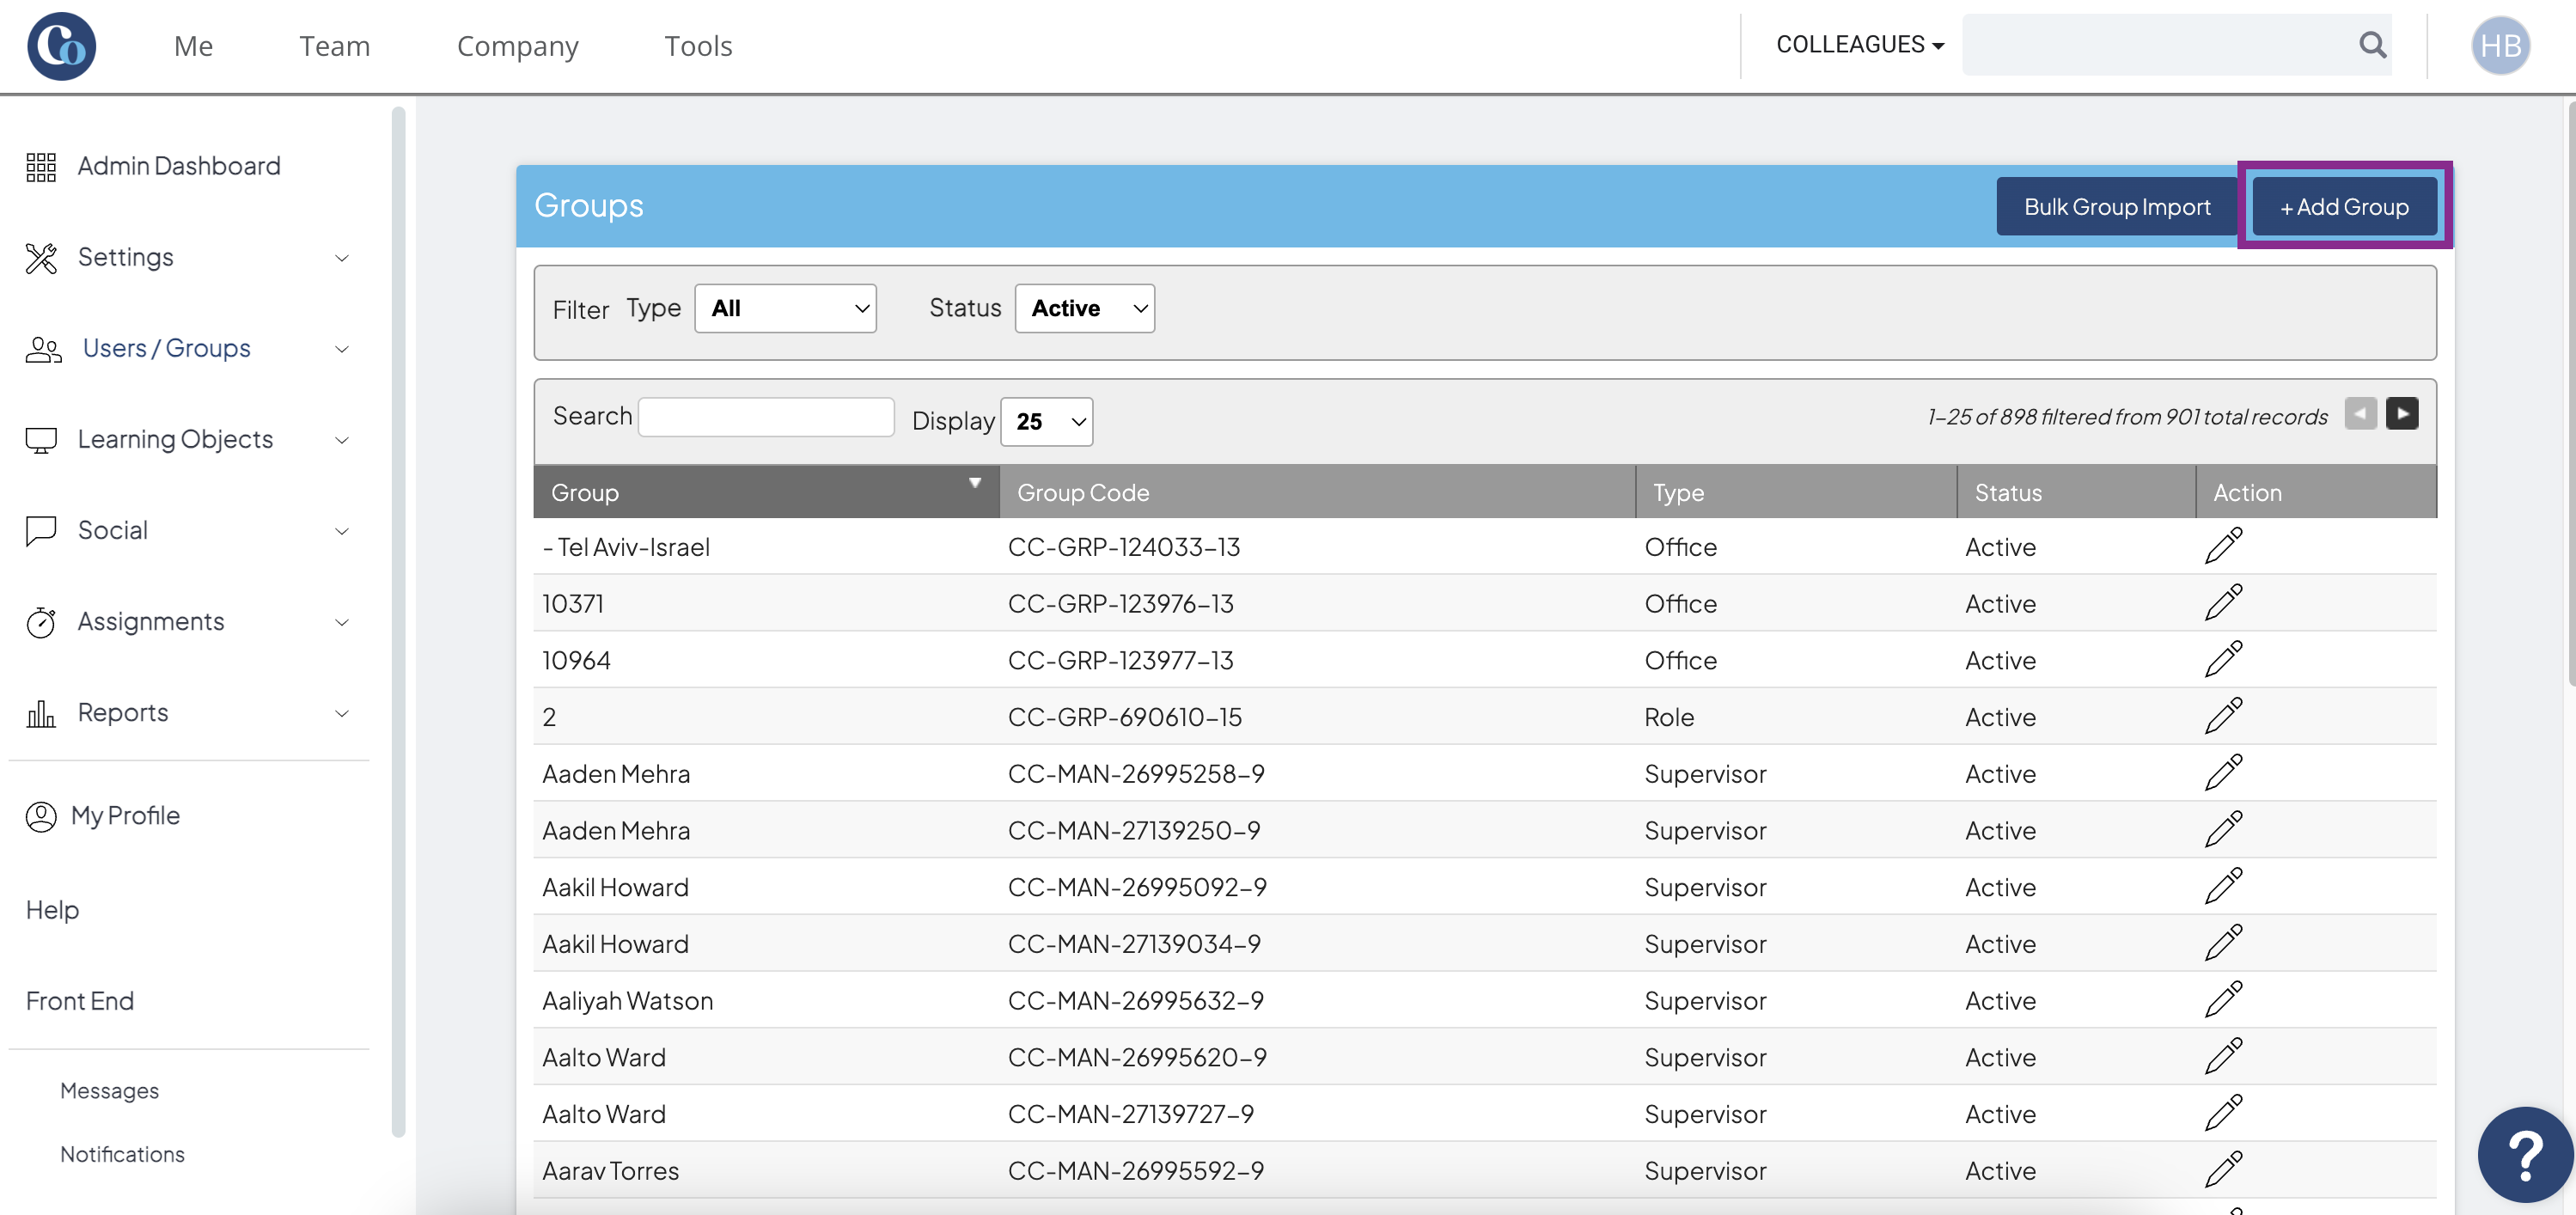Screen dimensions: 2576x1215
Task: Edit Aalto Ward CC-MAN-27139727-9 group
Action: [2223, 1113]
